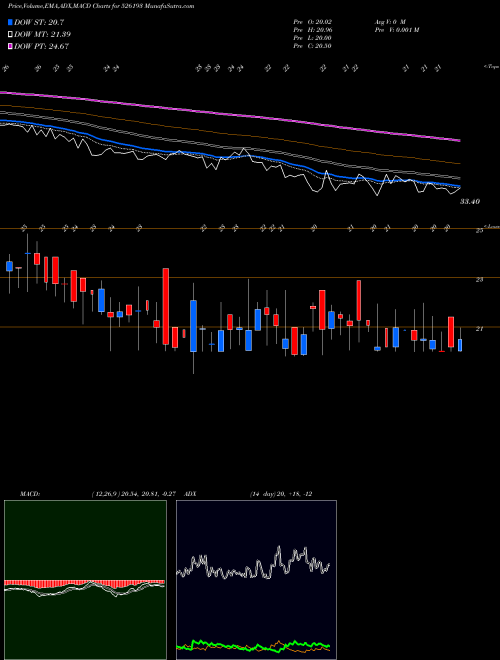The width and height of the screenshot is (500, 660).
Task: Select the 'DOW ST: 20.7' legend text
Action: coord(39,22)
